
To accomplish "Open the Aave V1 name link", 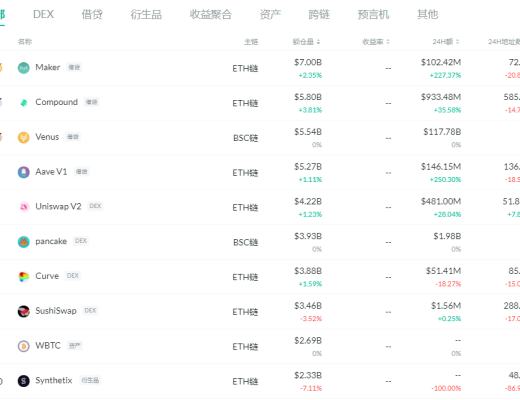I will pyautogui.click(x=51, y=172).
